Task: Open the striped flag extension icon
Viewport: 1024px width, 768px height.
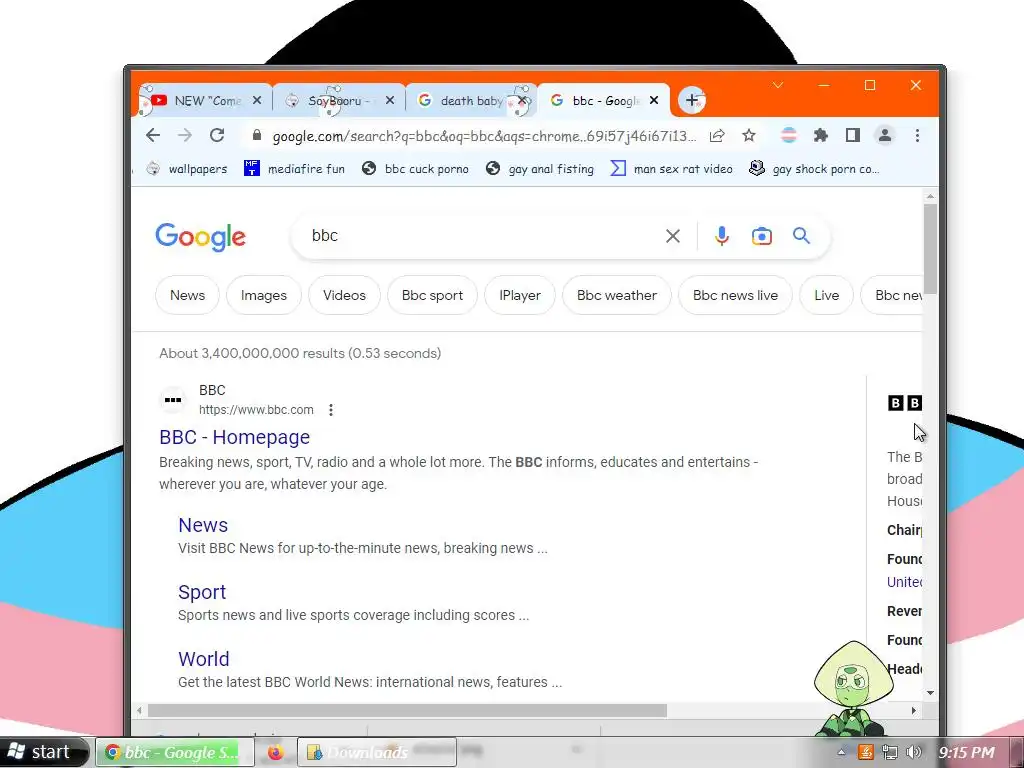Action: pyautogui.click(x=789, y=135)
